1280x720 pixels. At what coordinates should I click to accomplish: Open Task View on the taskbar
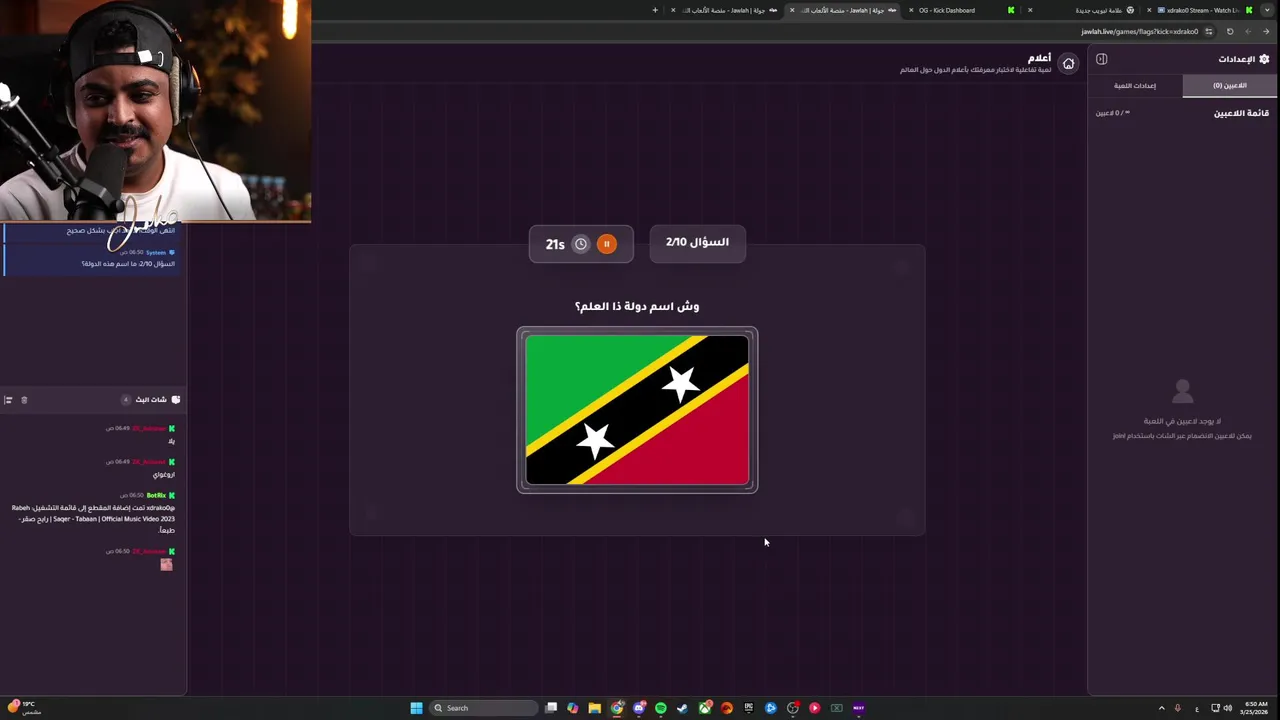pyautogui.click(x=551, y=708)
